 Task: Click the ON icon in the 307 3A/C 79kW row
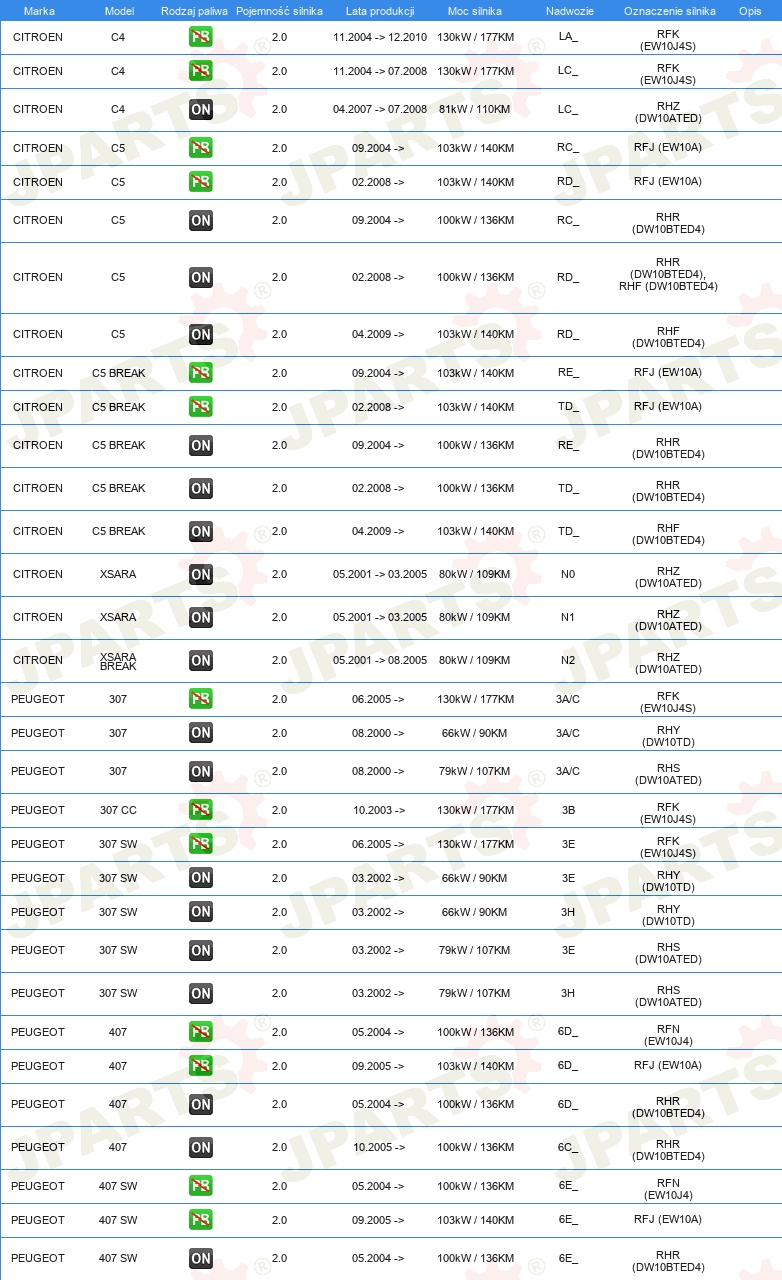[x=200, y=771]
